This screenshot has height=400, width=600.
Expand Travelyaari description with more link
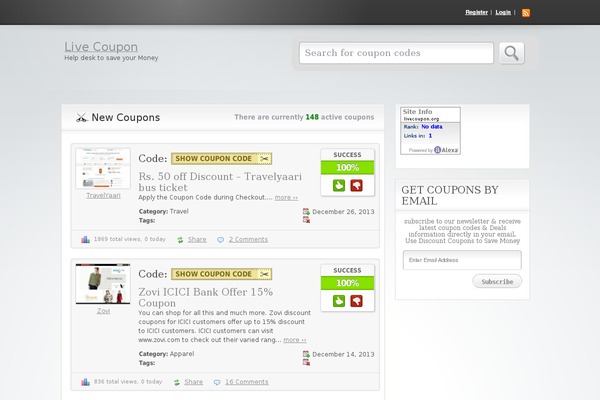tap(286, 198)
